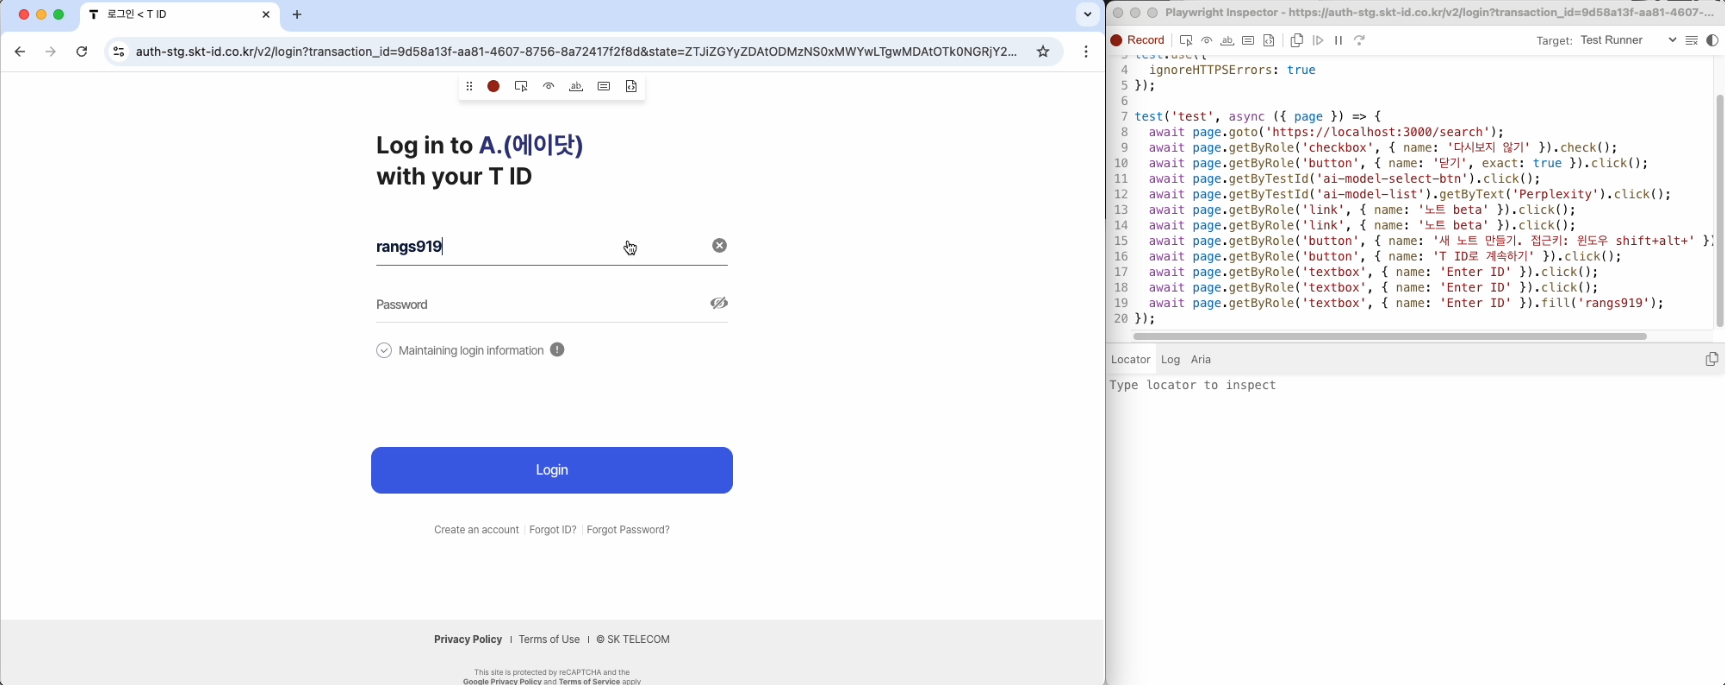Focus the 'Type locator to inspect' field
1725x685 pixels.
1415,386
